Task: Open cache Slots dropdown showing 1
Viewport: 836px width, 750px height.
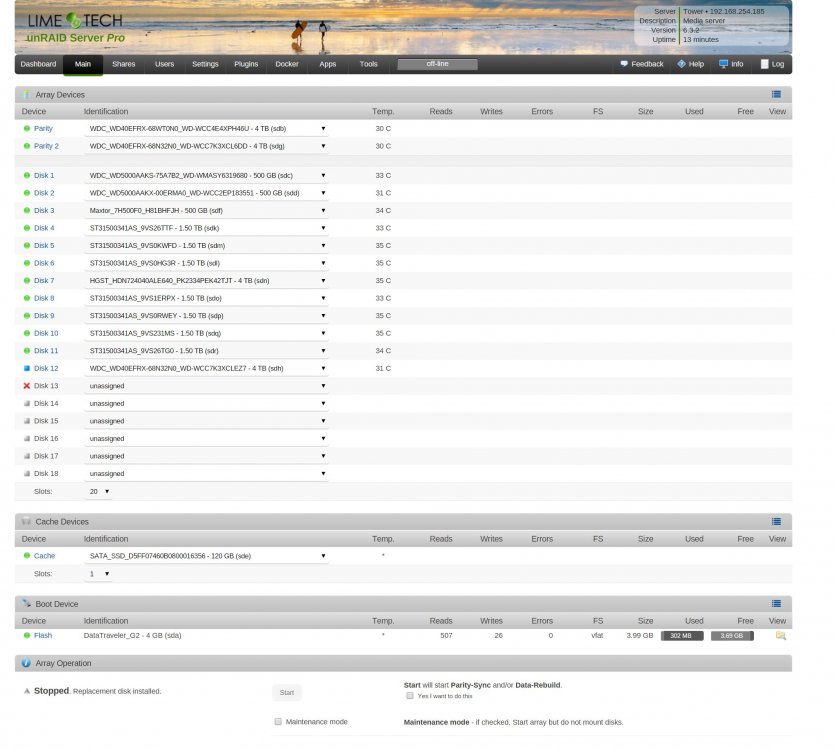Action: pyautogui.click(x=99, y=574)
